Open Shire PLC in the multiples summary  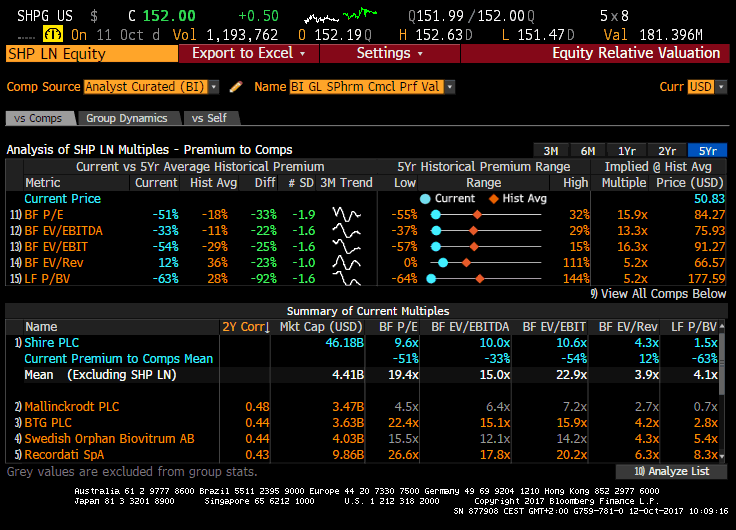pyautogui.click(x=52, y=343)
